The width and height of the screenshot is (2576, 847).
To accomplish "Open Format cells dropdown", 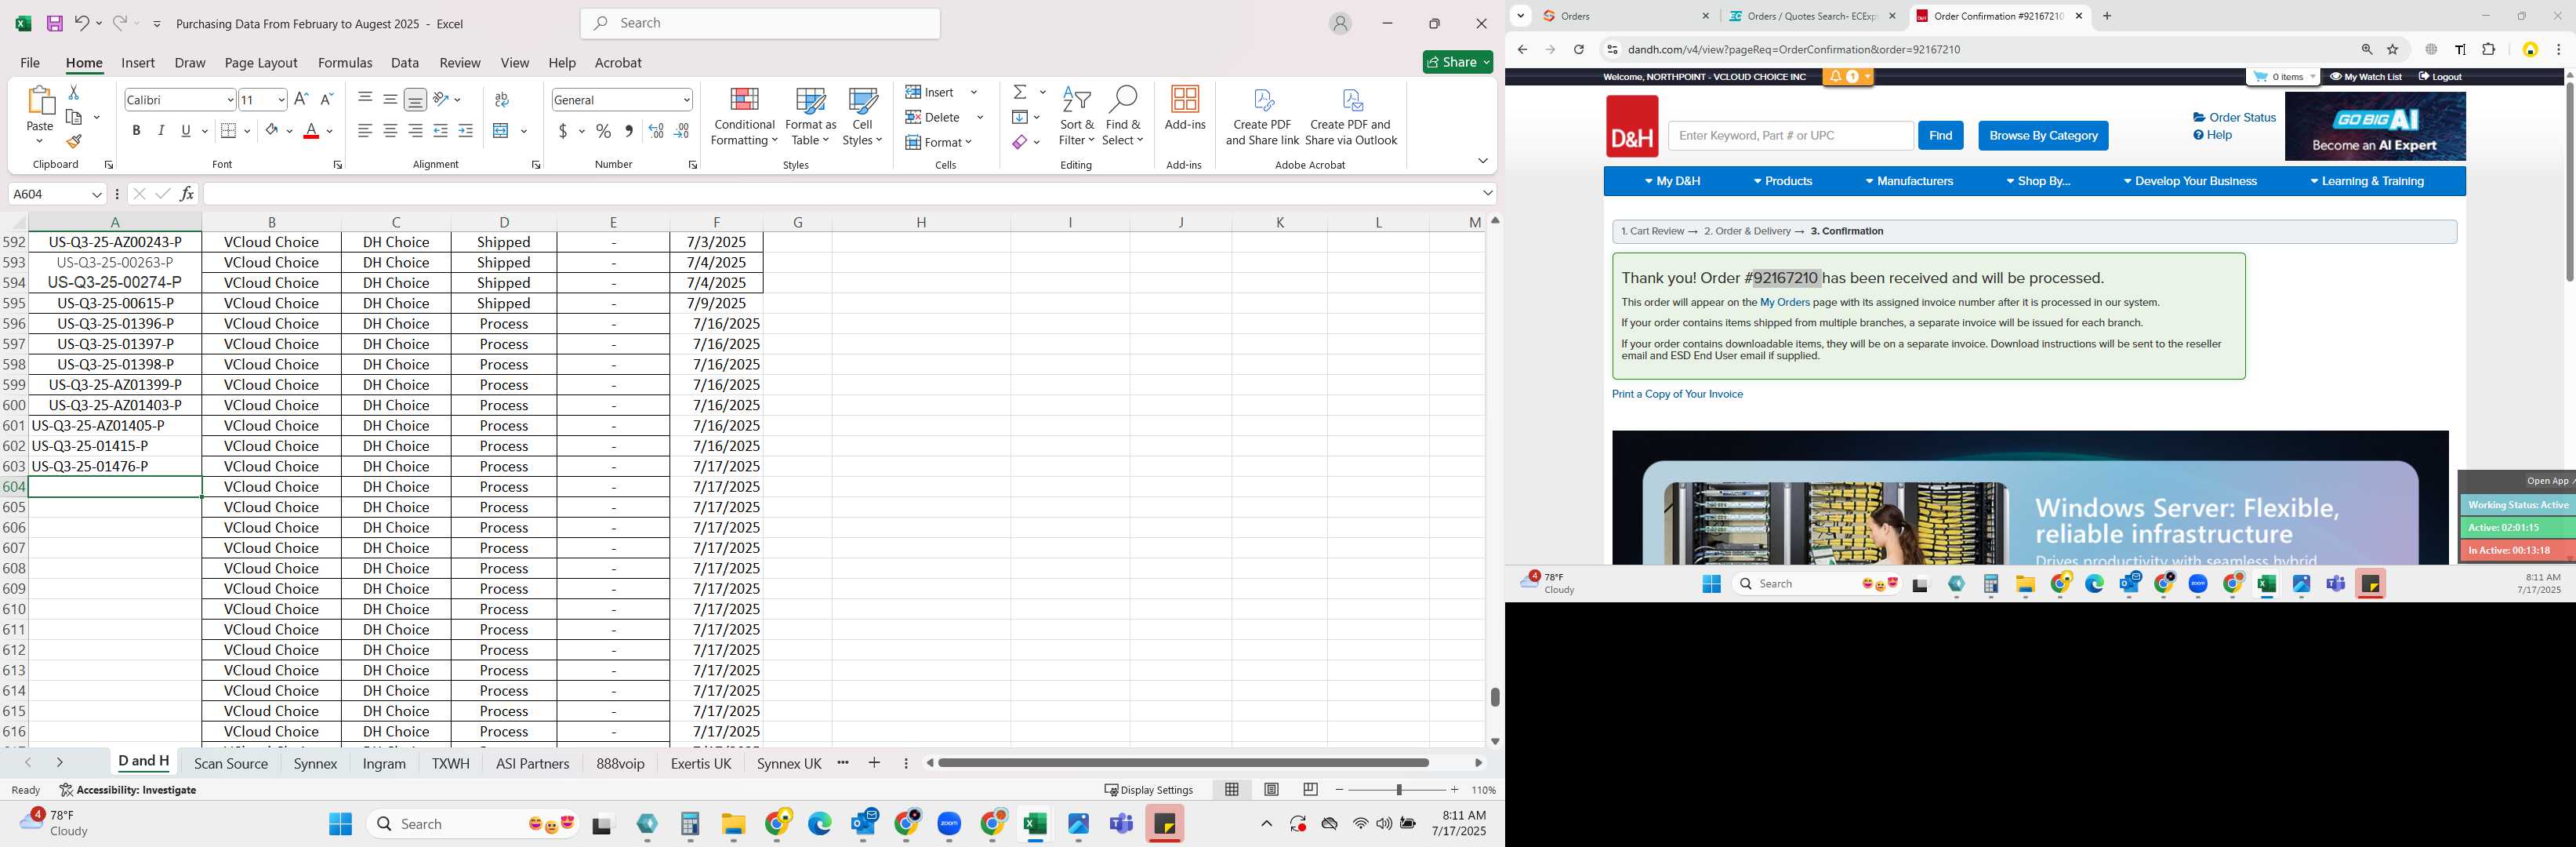I will [939, 142].
